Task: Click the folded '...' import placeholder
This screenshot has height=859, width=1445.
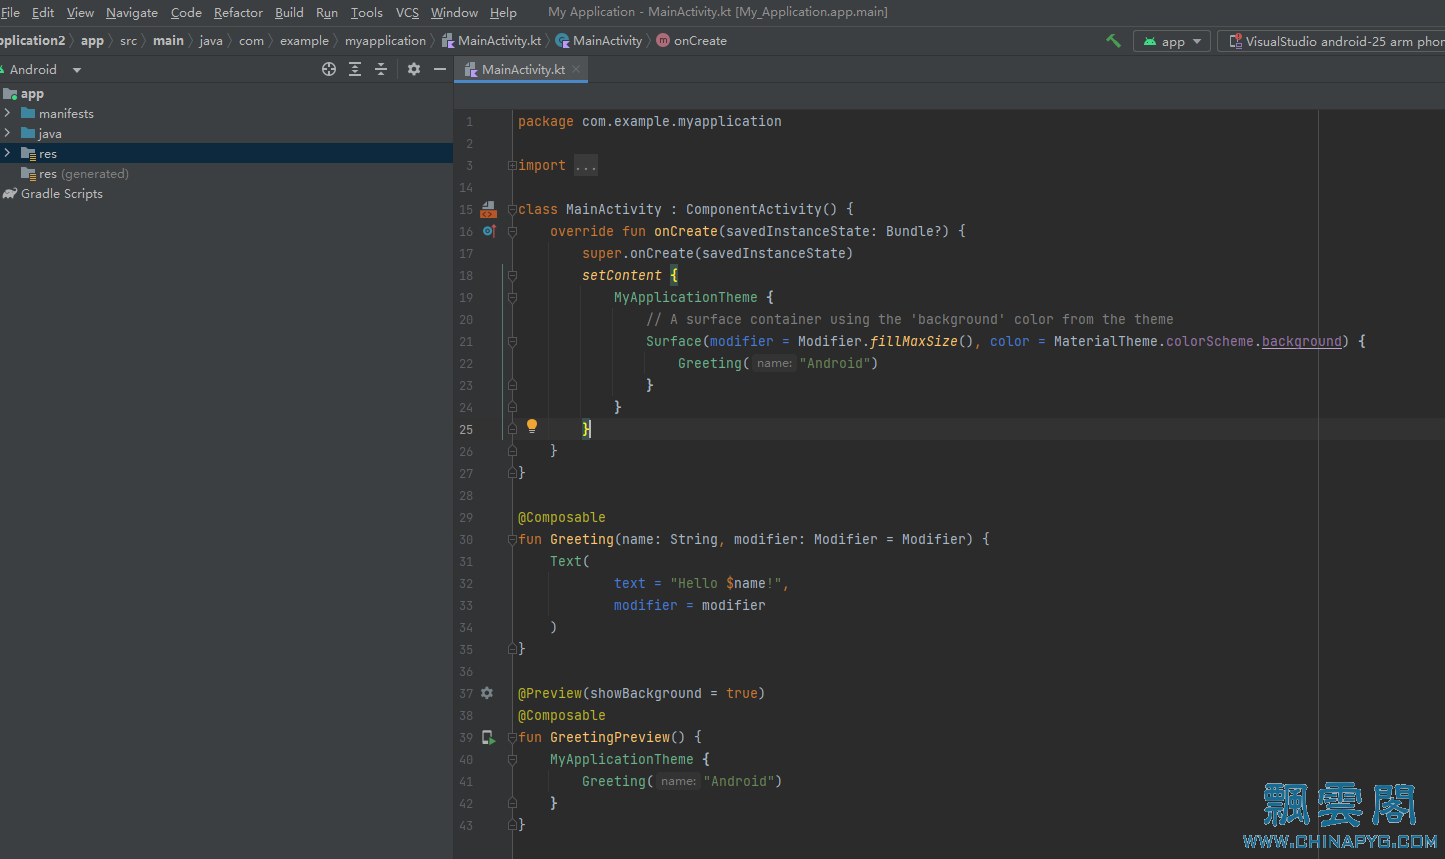Action: tap(586, 165)
